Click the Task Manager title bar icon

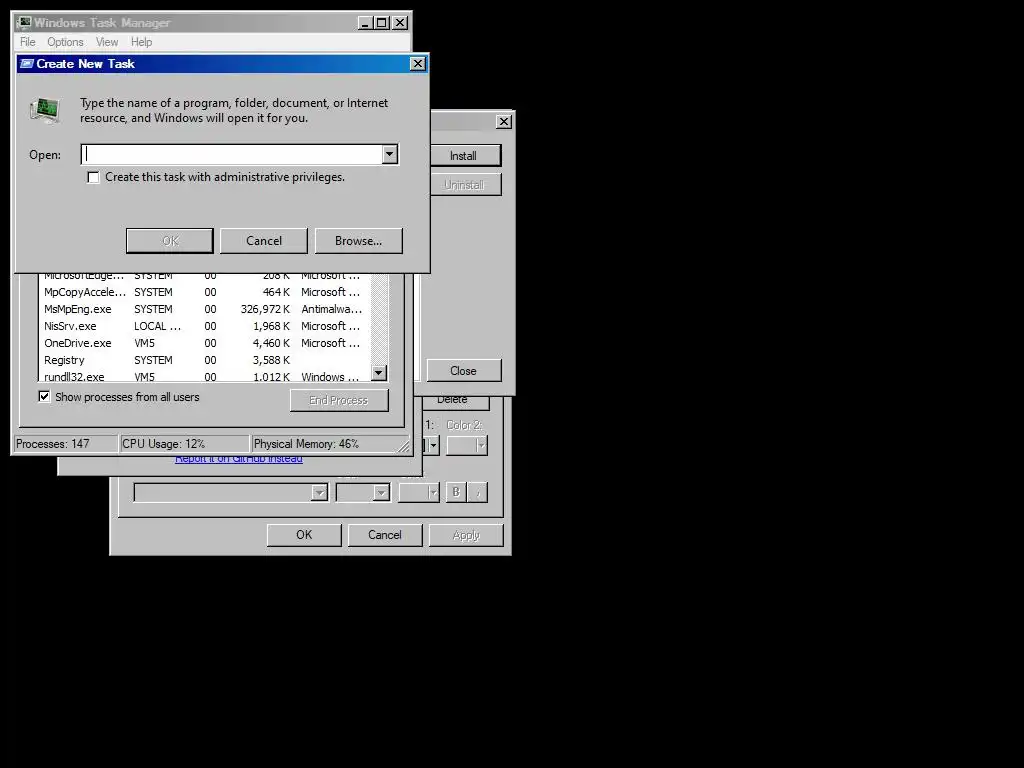pyautogui.click(x=24, y=23)
